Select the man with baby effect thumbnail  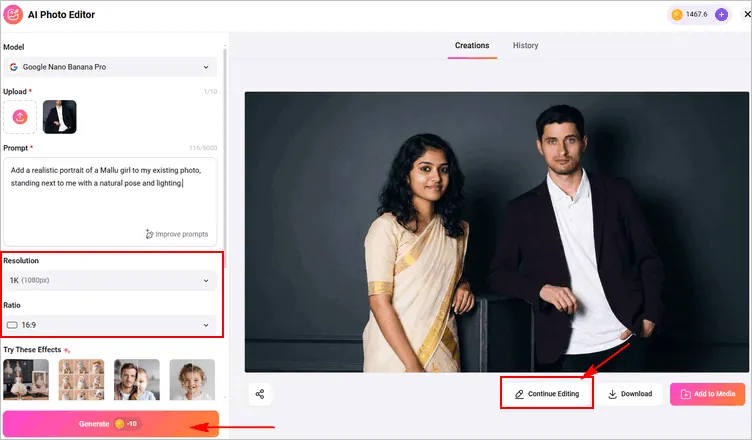point(137,380)
